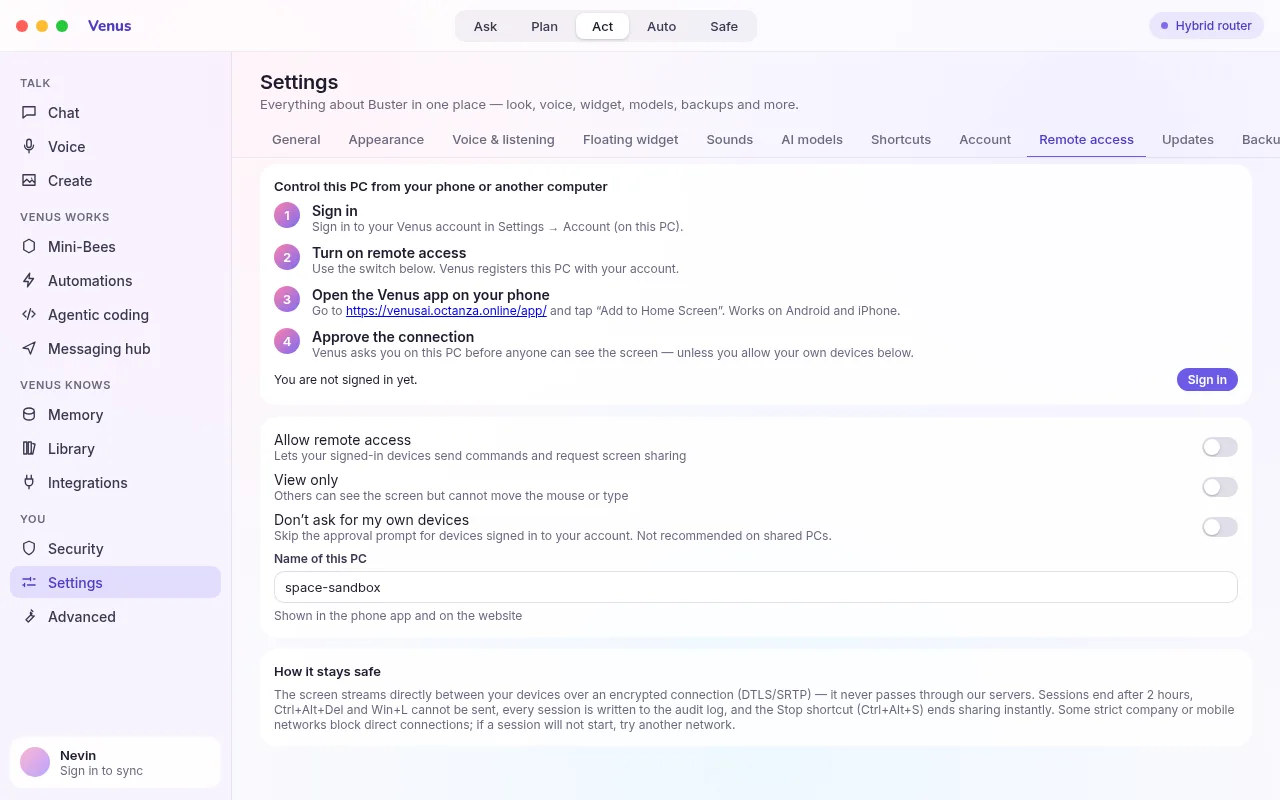Open the AI models tab
The height and width of the screenshot is (800, 1280).
pos(812,140)
